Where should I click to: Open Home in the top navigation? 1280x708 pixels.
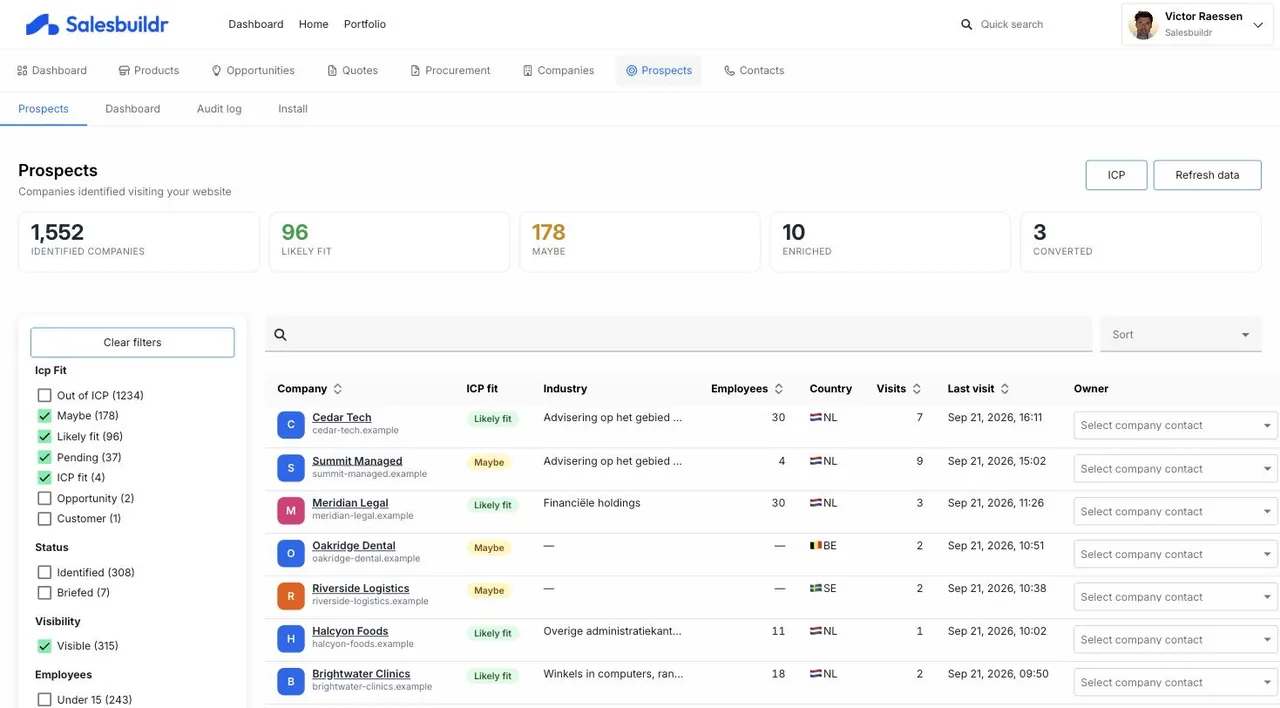pos(313,24)
